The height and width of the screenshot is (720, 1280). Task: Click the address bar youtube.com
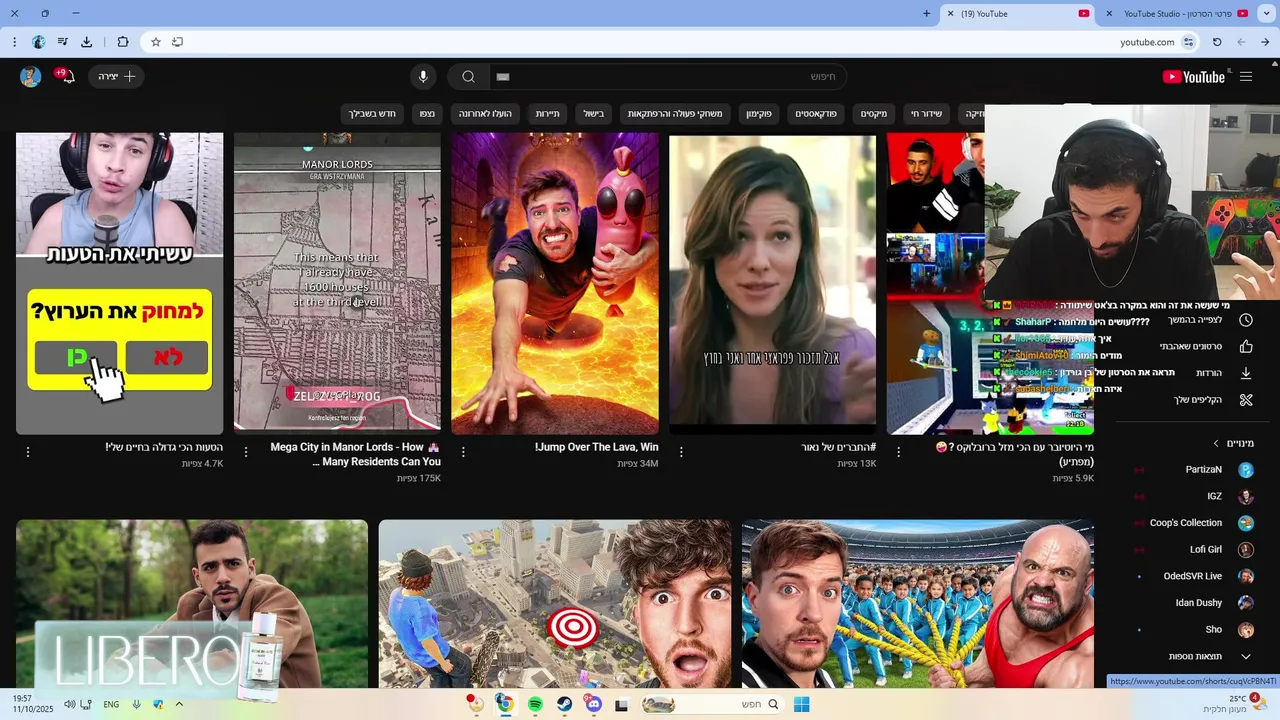coord(1147,42)
